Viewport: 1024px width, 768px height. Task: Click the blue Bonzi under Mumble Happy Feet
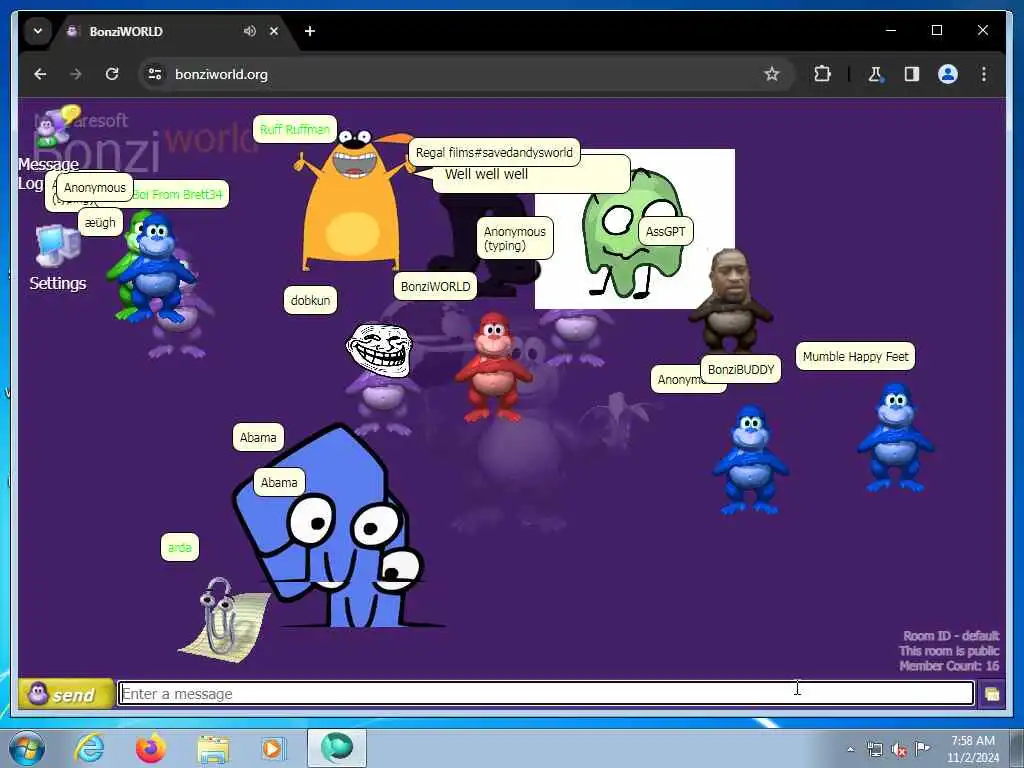coord(895,438)
